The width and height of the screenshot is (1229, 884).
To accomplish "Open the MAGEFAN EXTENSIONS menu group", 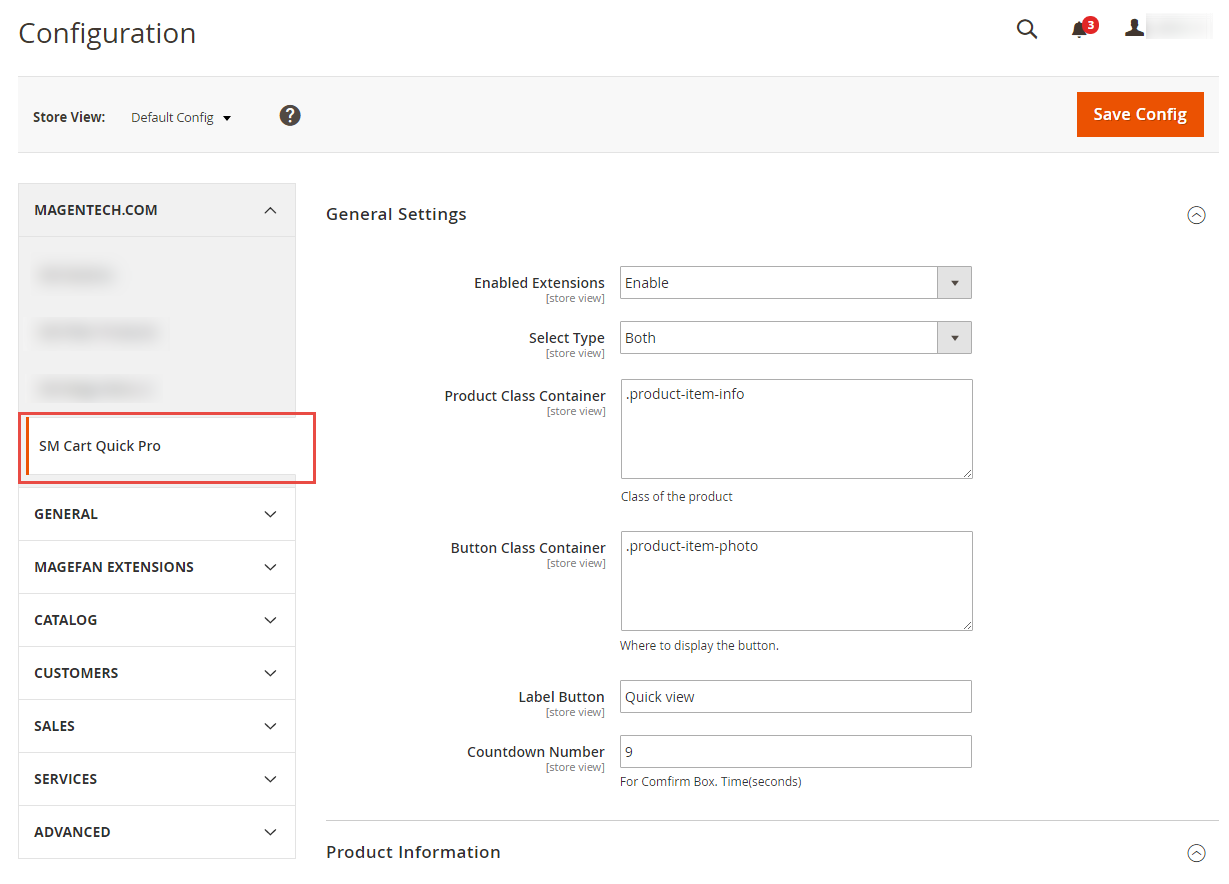I will click(x=157, y=567).
